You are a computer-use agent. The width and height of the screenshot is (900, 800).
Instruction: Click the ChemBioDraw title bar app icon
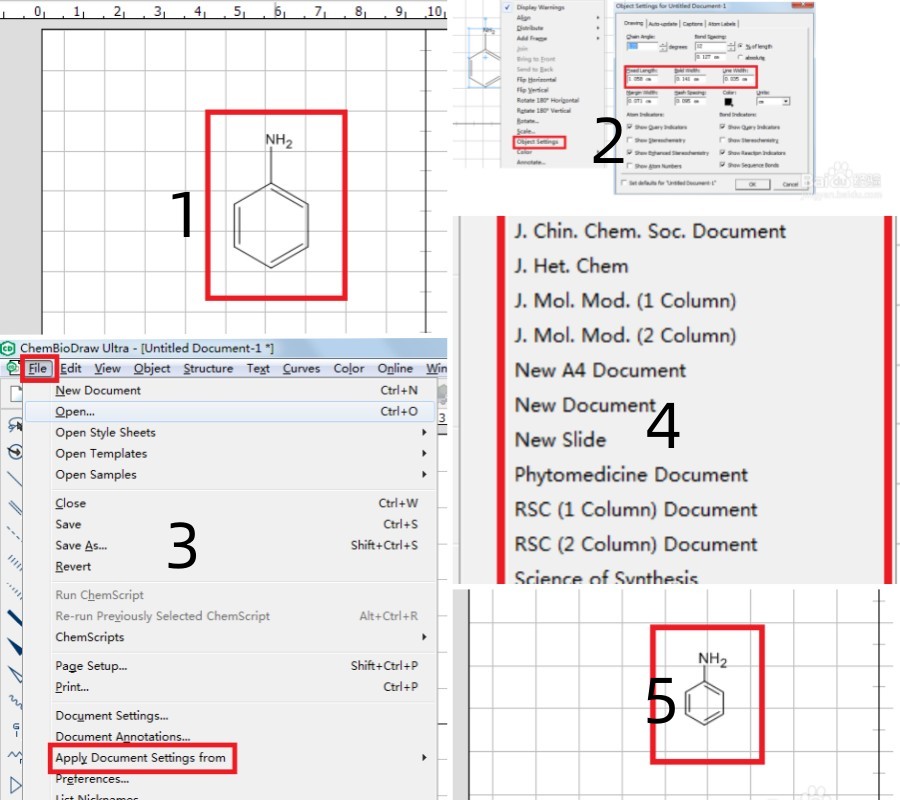click(x=7, y=348)
